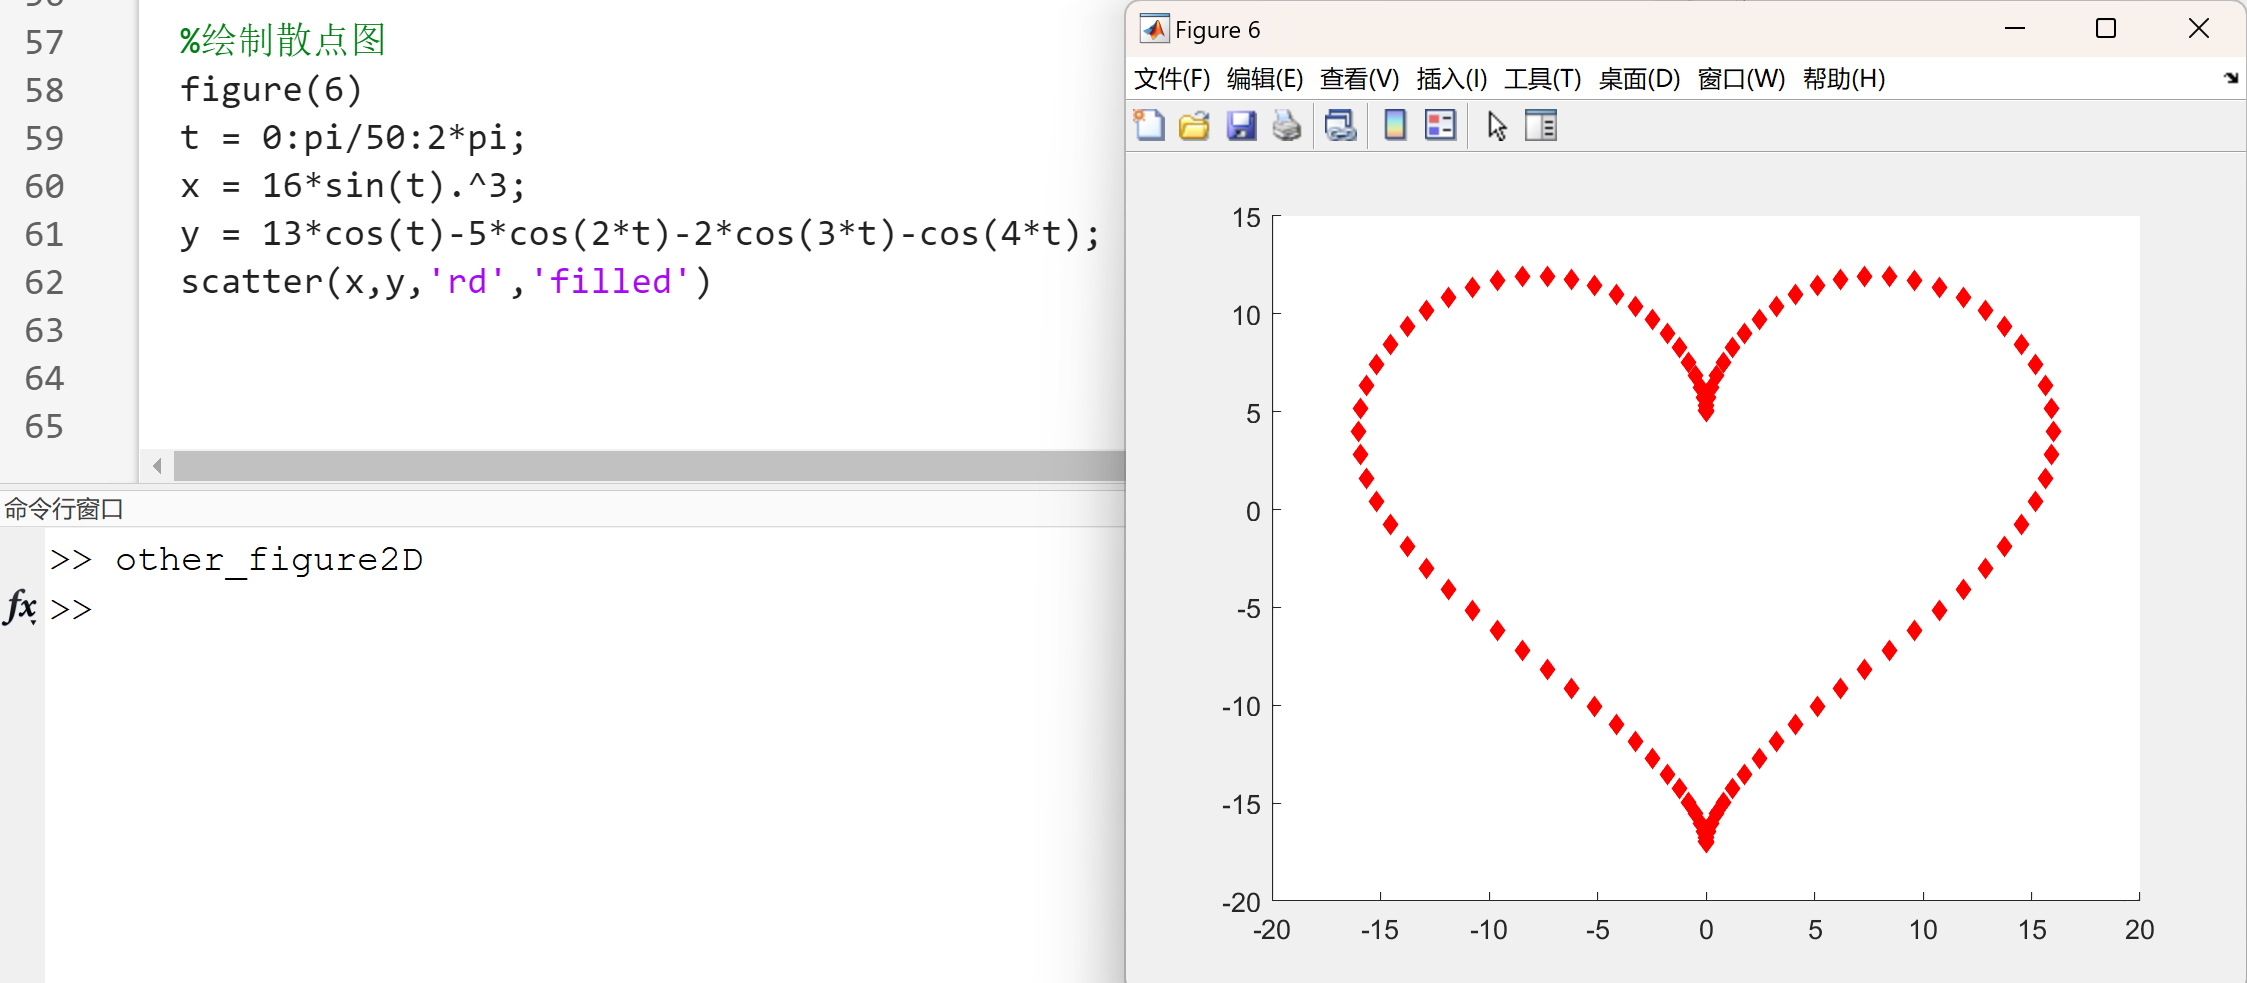
Task: Click the y-axis tick label -10
Action: tap(1241, 707)
